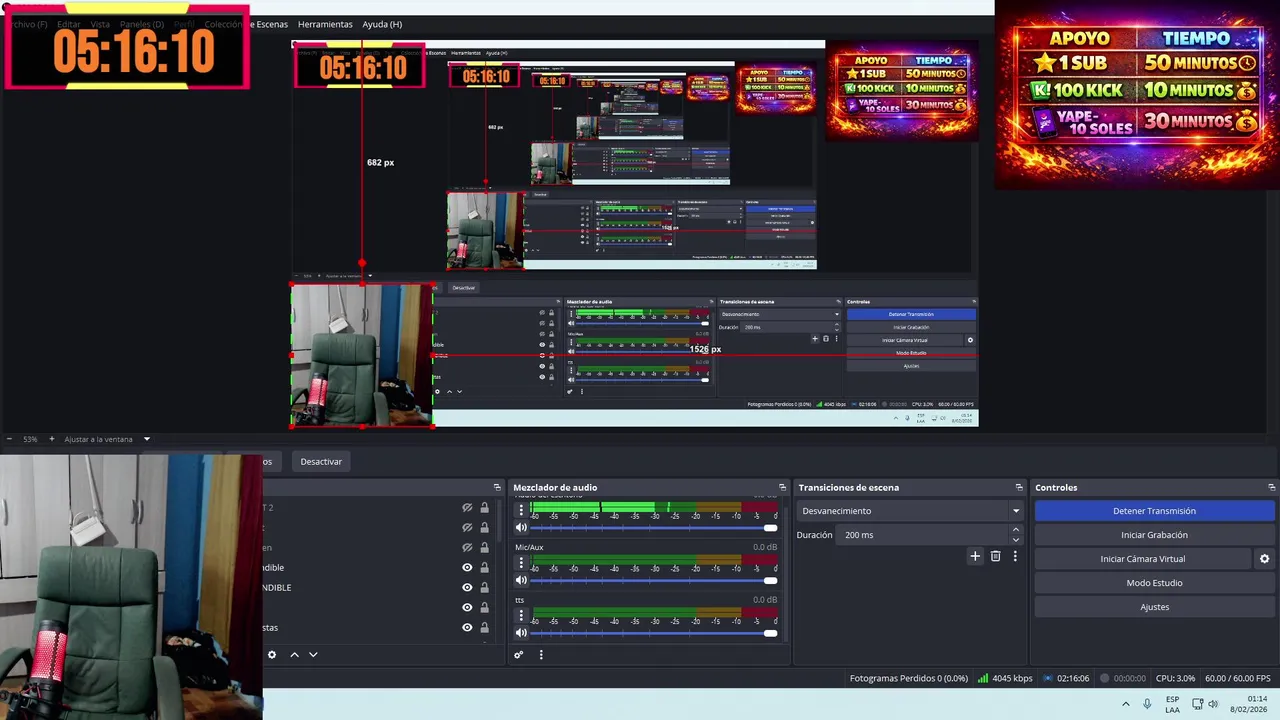Click ESP LAA language indicator
This screenshot has width=1280, height=720.
(1172, 704)
